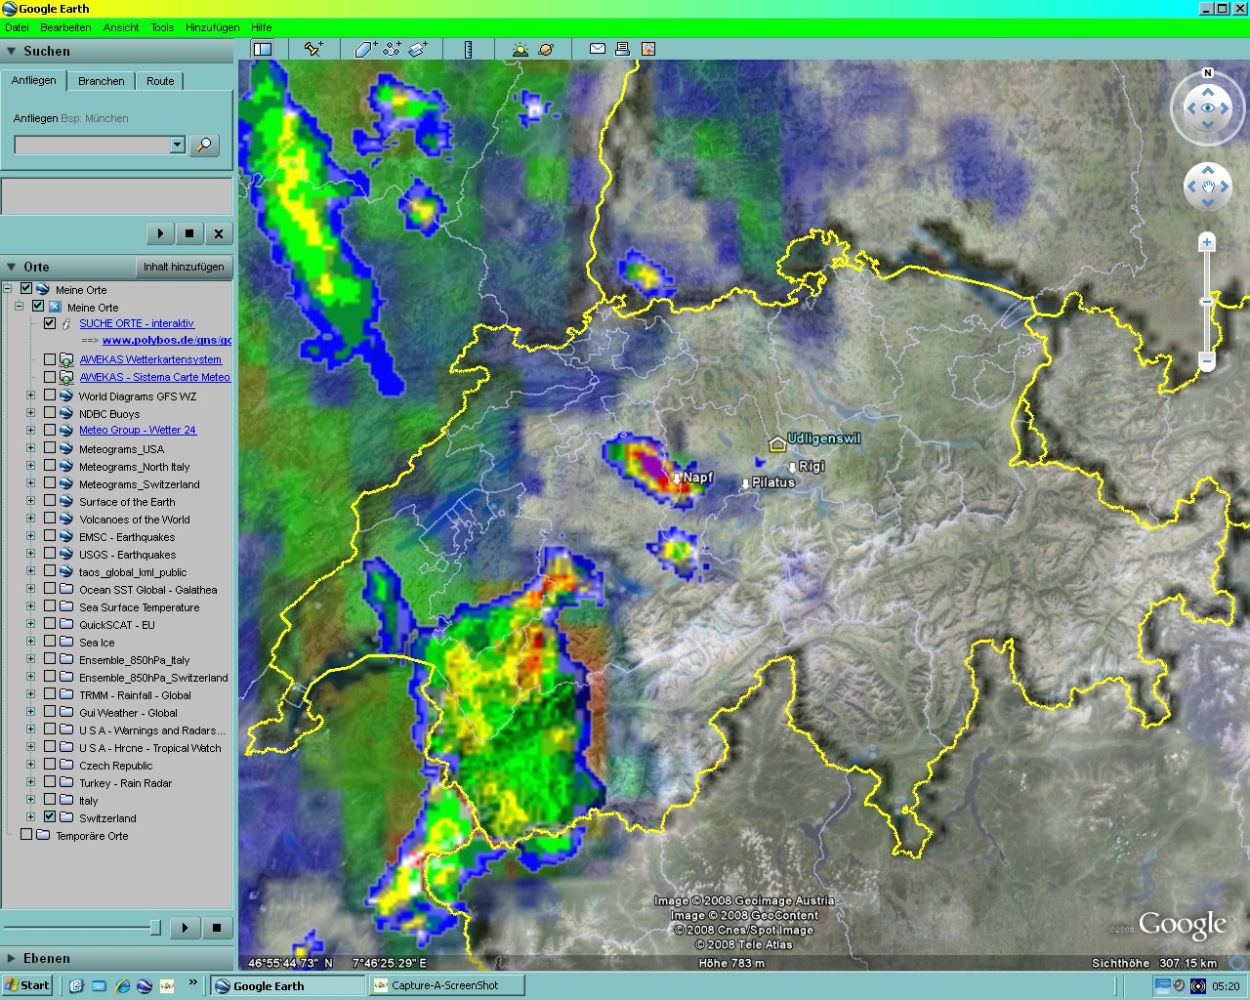Switch to Capture-A-ScreenShot taskbar window
The image size is (1250, 1000).
click(446, 985)
